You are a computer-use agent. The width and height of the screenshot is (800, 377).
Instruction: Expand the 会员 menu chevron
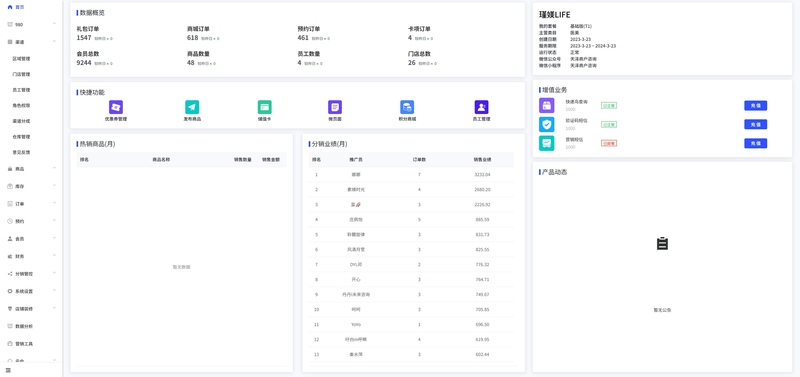pyautogui.click(x=54, y=238)
